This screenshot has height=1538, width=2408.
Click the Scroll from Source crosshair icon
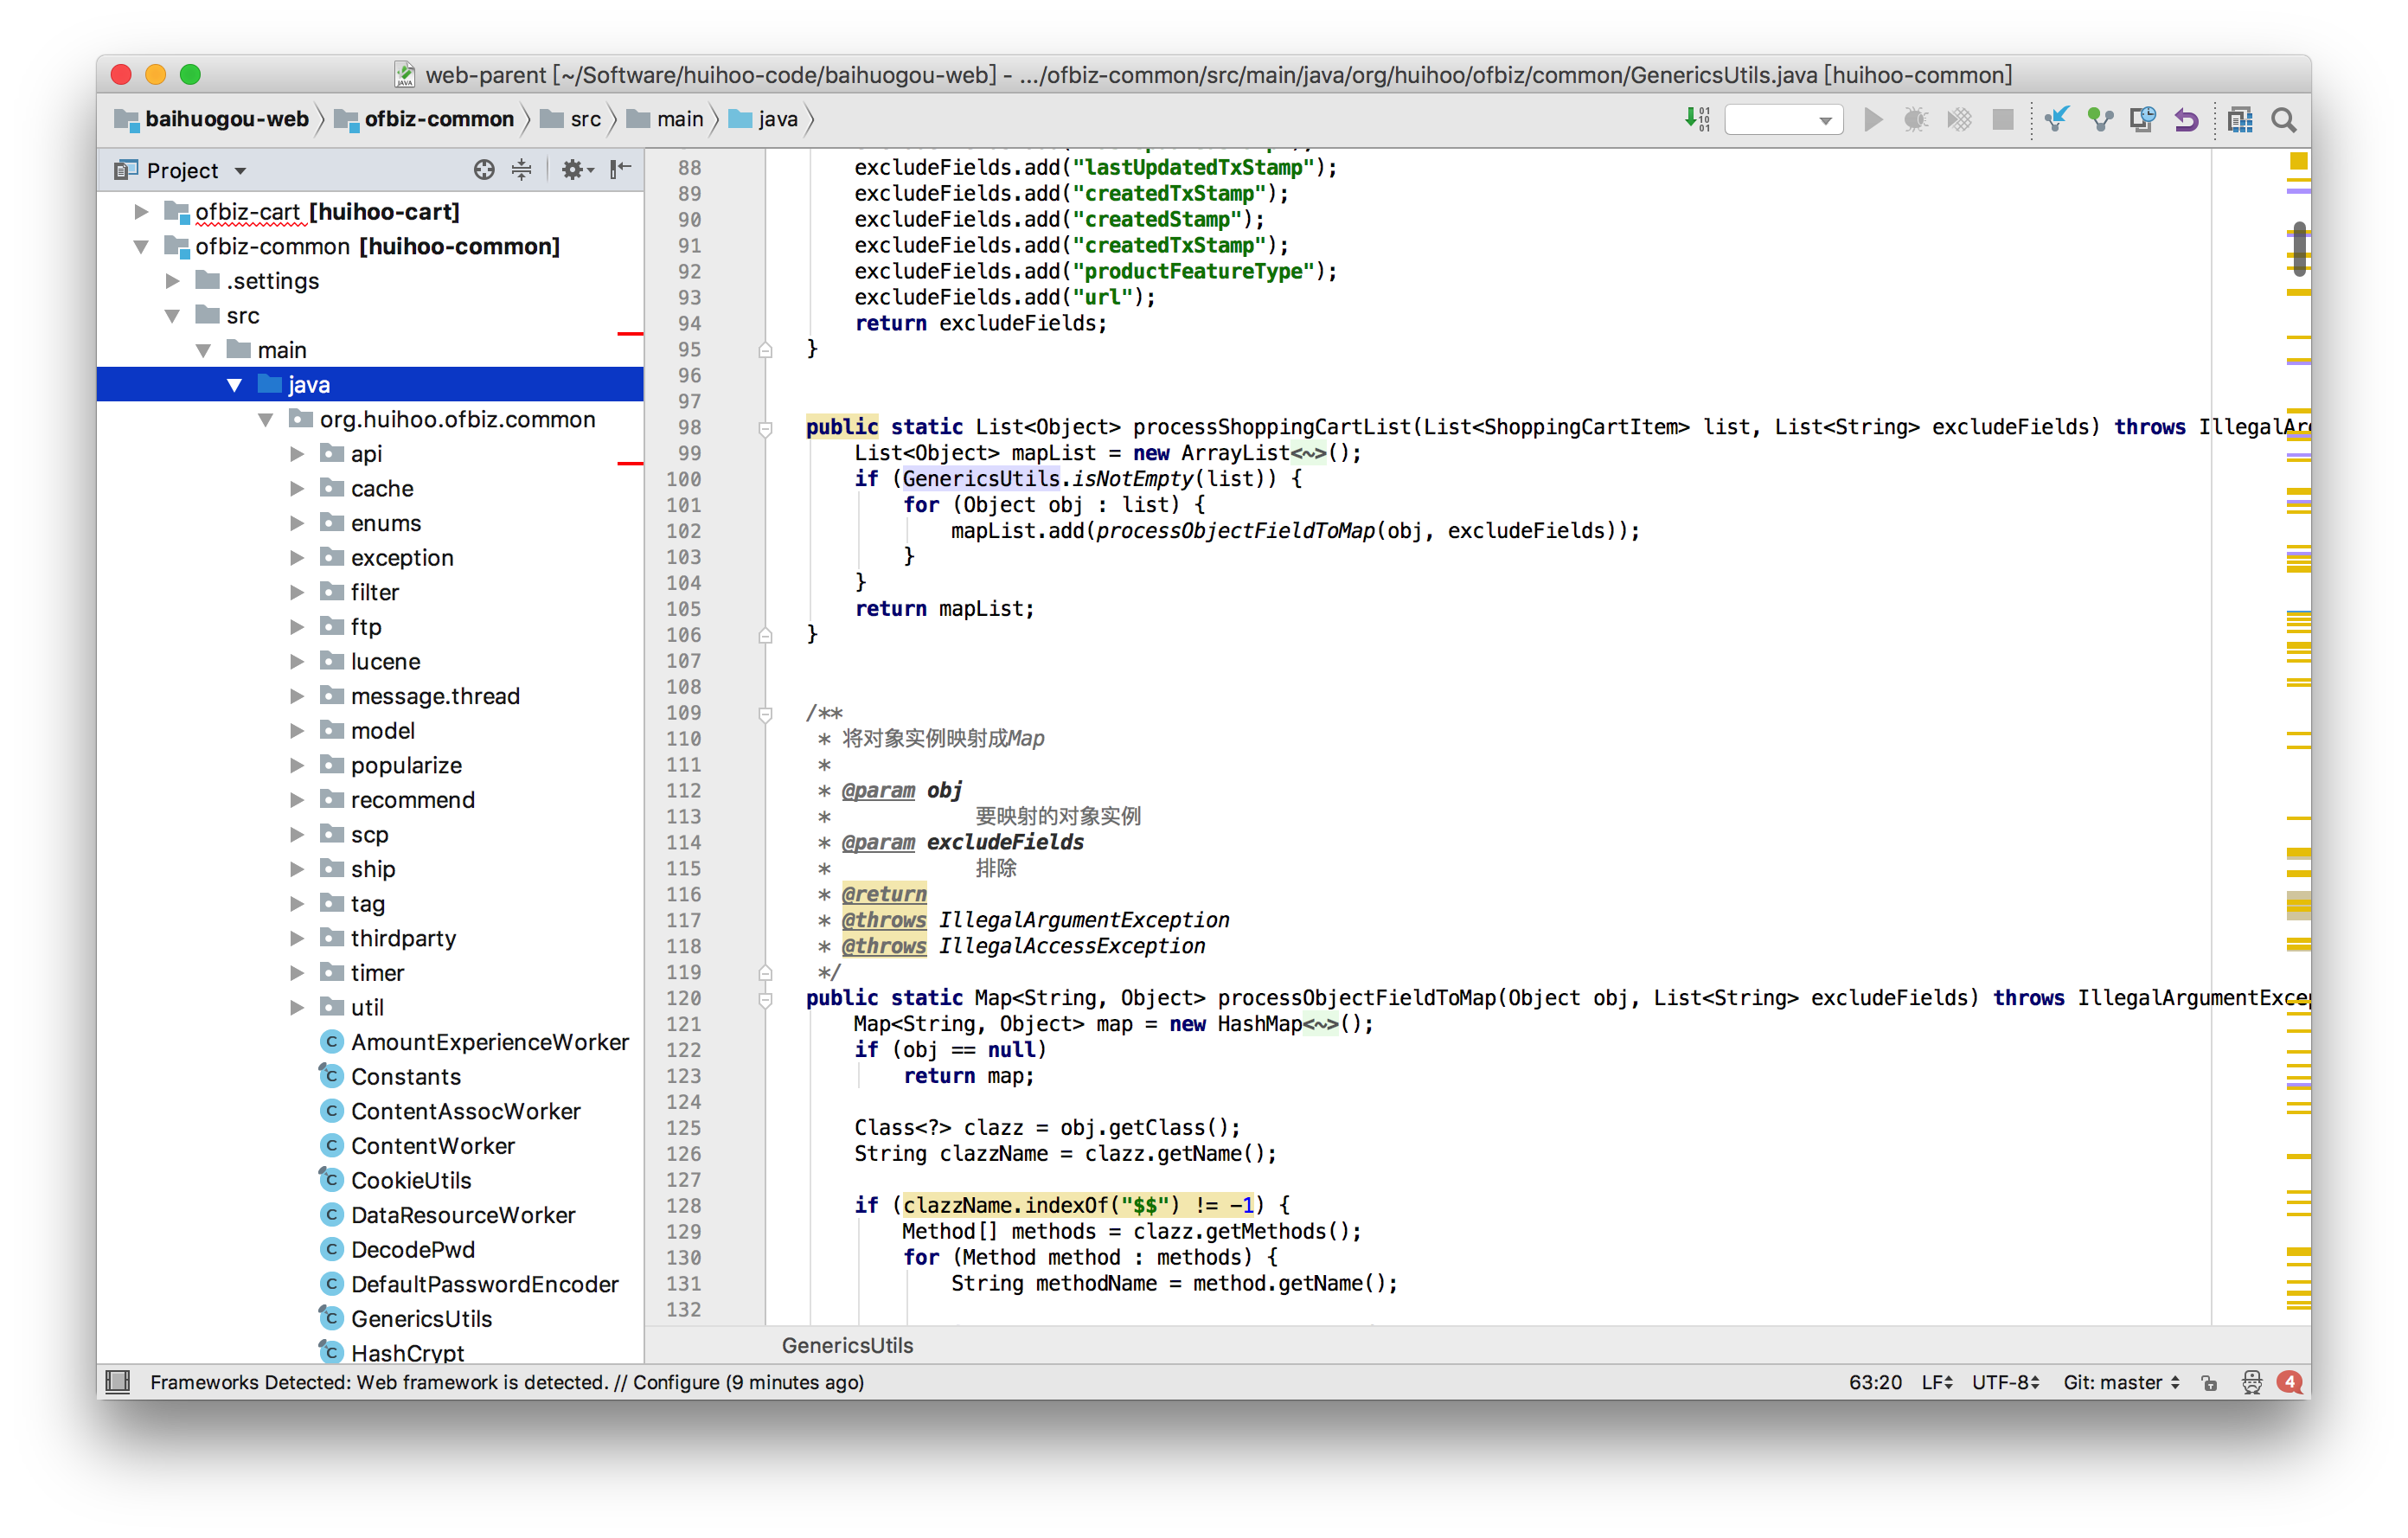pyautogui.click(x=484, y=170)
